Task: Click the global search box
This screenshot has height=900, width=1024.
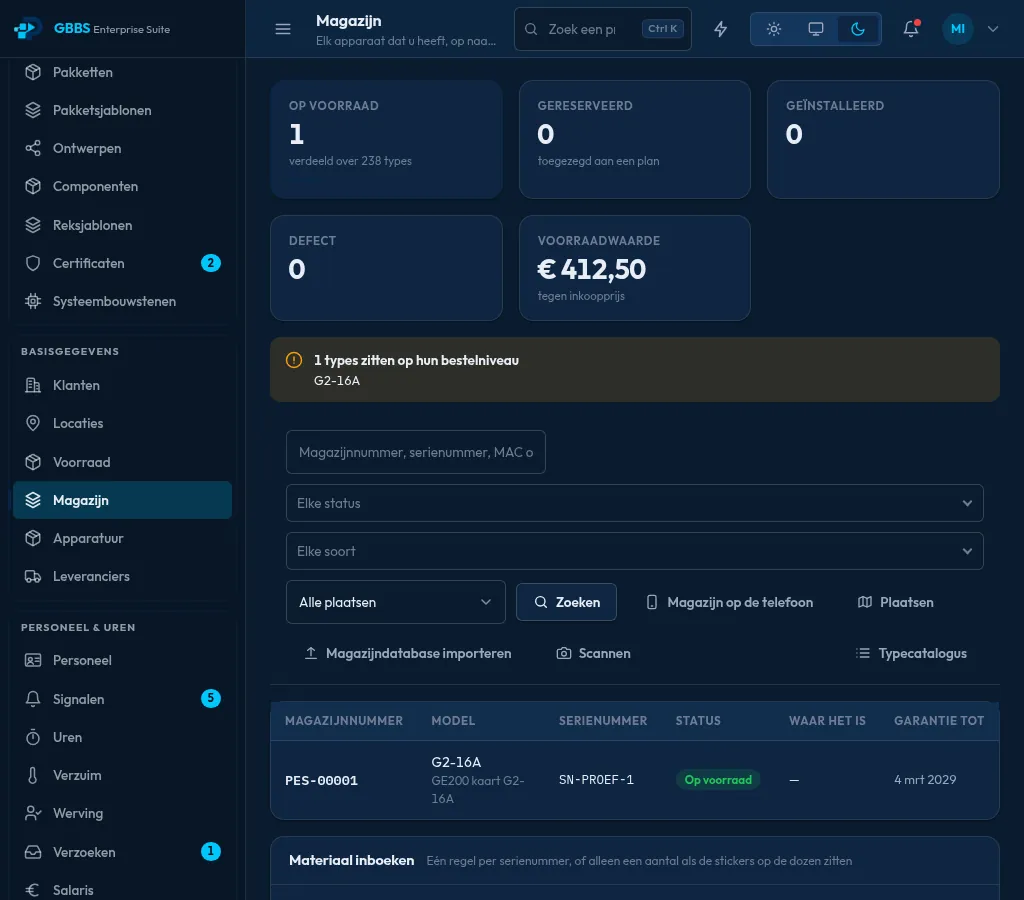Action: click(x=602, y=29)
